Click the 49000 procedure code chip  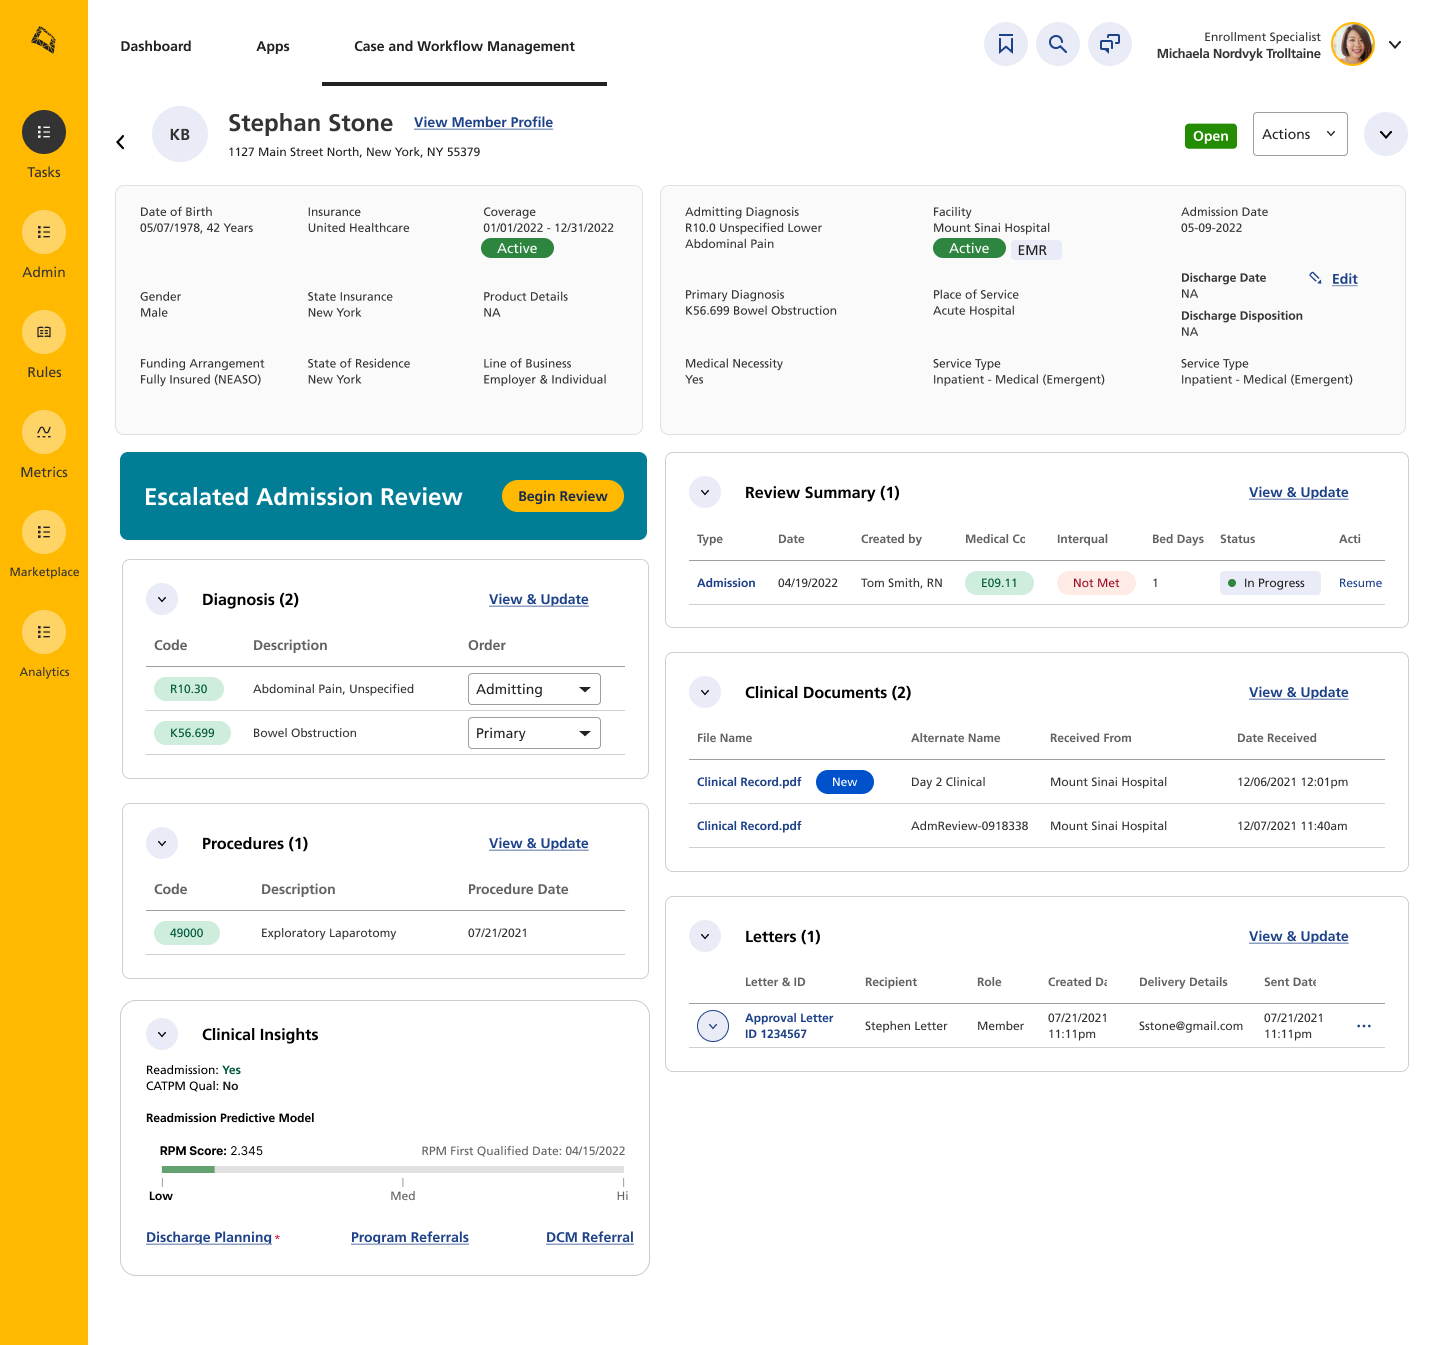[x=187, y=933]
